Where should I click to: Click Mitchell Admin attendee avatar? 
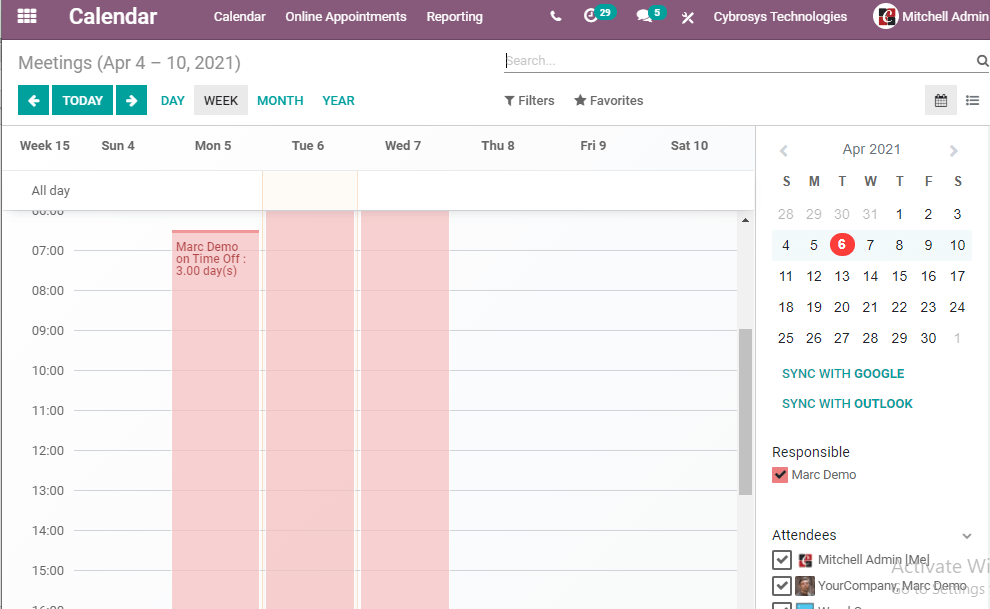[805, 560]
